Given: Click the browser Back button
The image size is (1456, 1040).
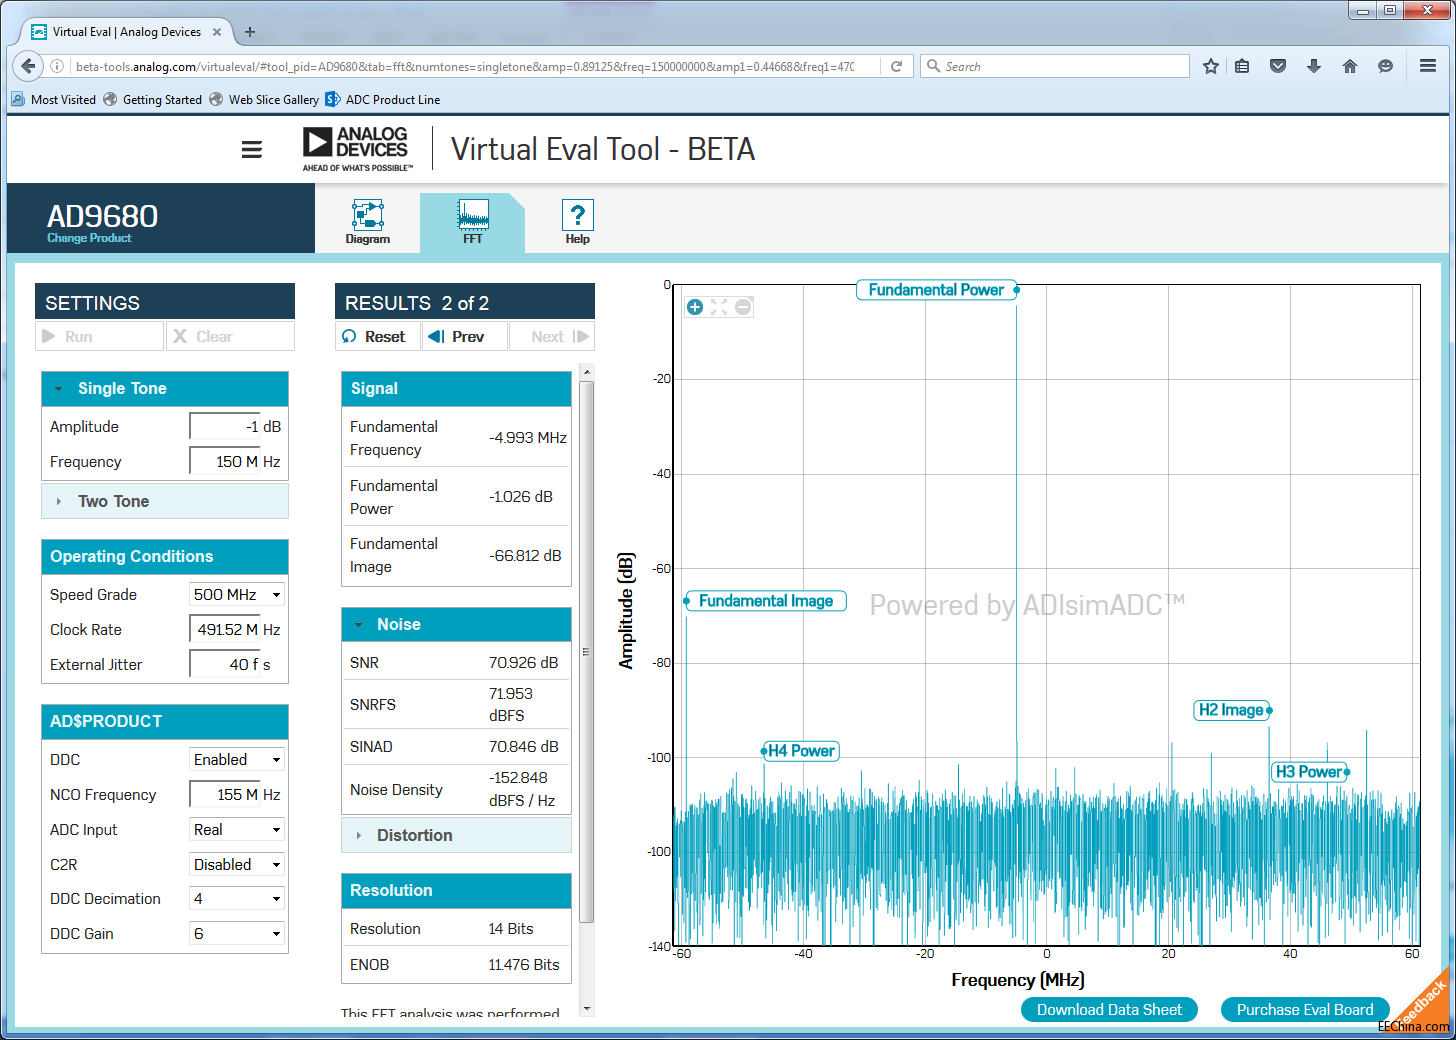Looking at the screenshot, I should [x=28, y=66].
